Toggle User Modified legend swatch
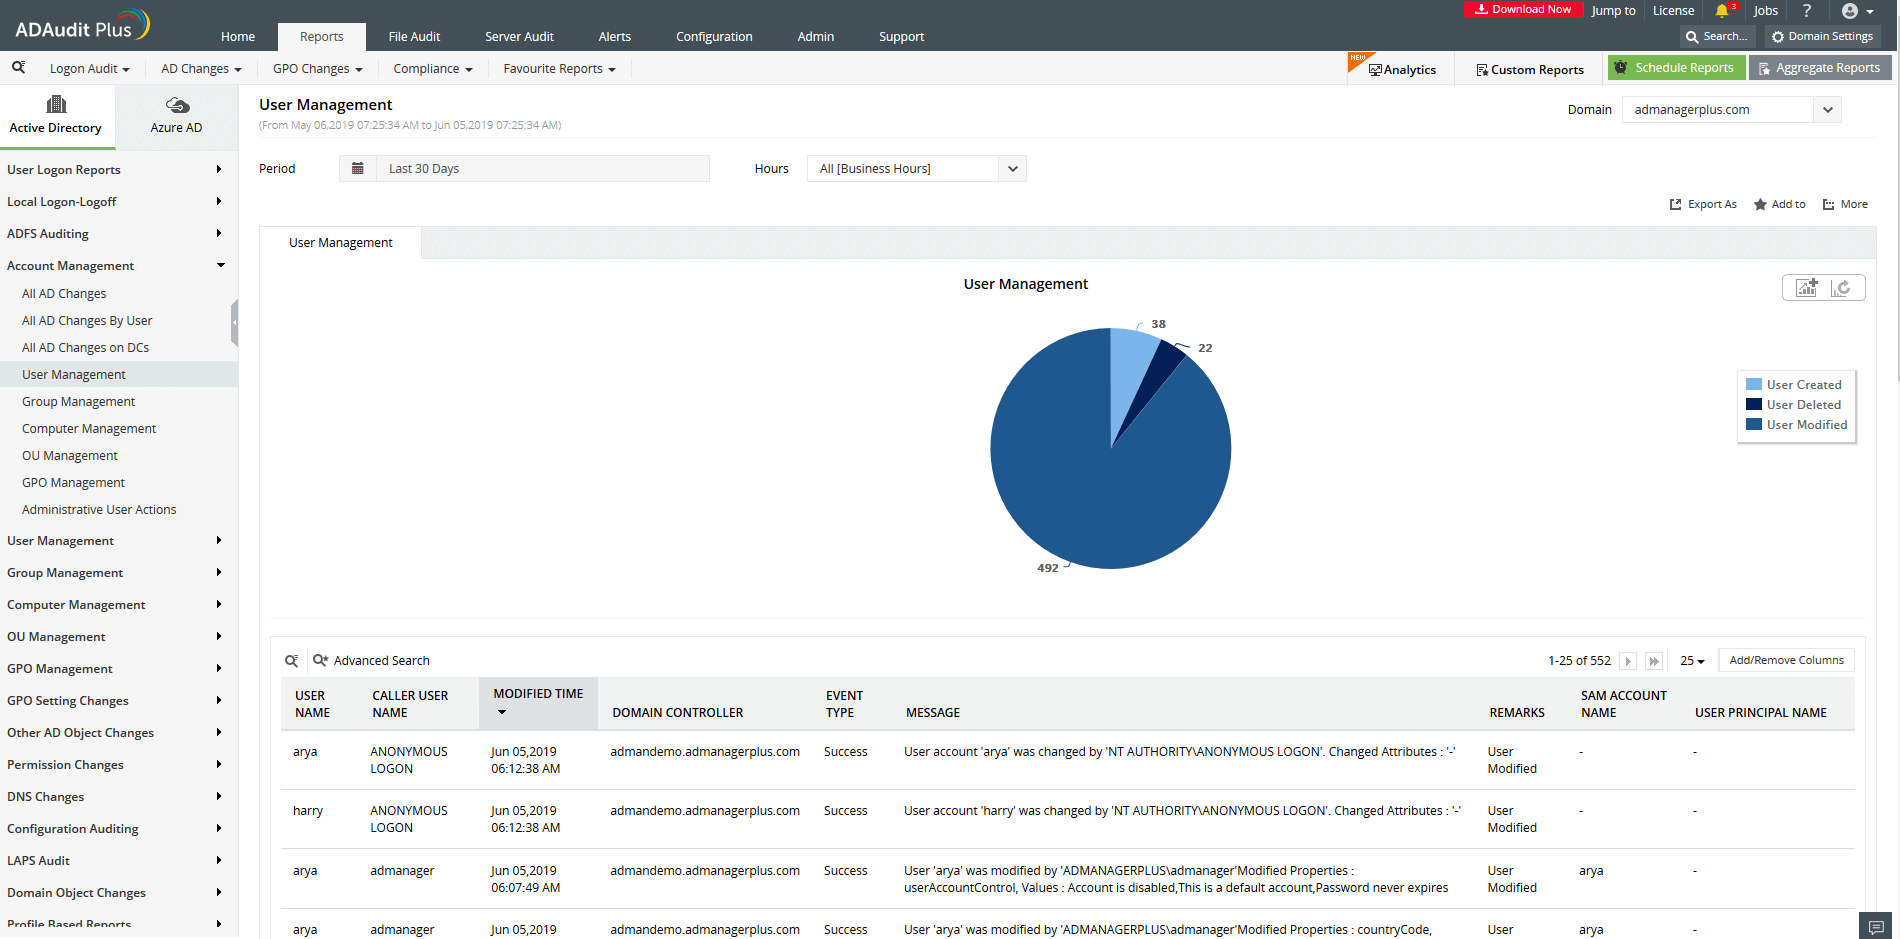The width and height of the screenshot is (1900, 939). [1754, 425]
